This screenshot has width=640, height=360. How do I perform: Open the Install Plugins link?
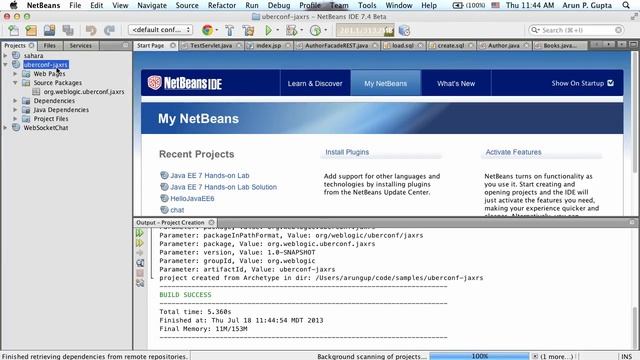pos(347,152)
